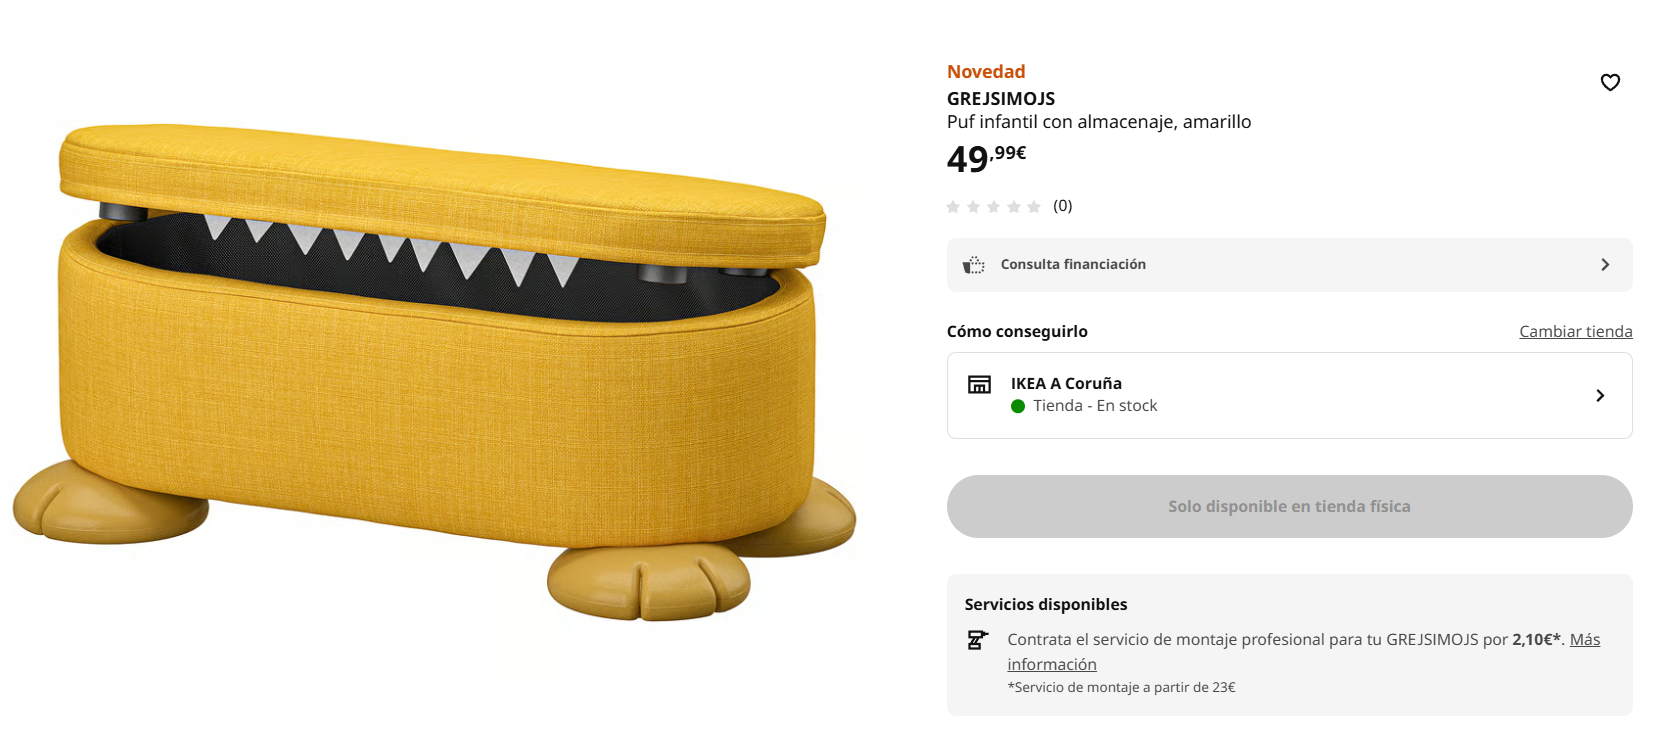Click the Servicios disponibles heading
This screenshot has height=741, width=1664.
coord(1046,605)
